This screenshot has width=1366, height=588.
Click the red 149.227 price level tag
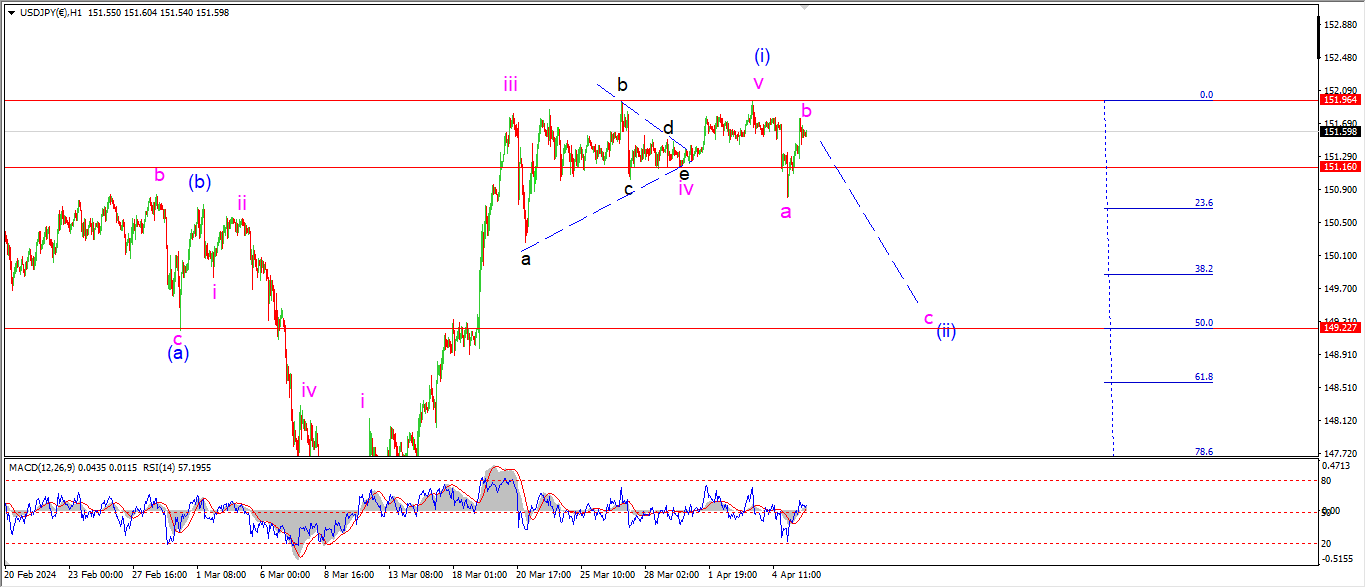(1339, 328)
